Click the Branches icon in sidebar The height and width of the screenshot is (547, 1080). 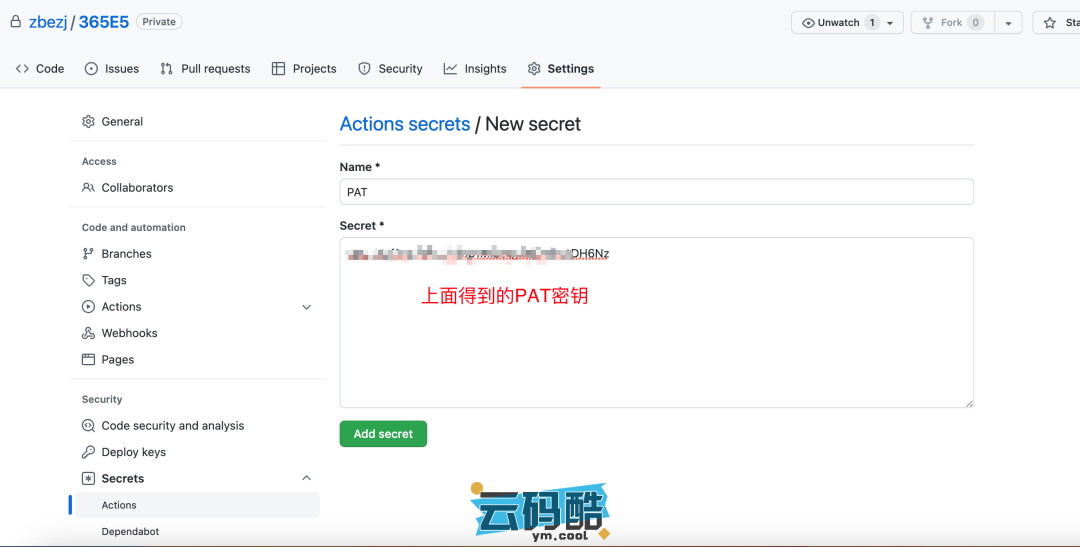89,254
